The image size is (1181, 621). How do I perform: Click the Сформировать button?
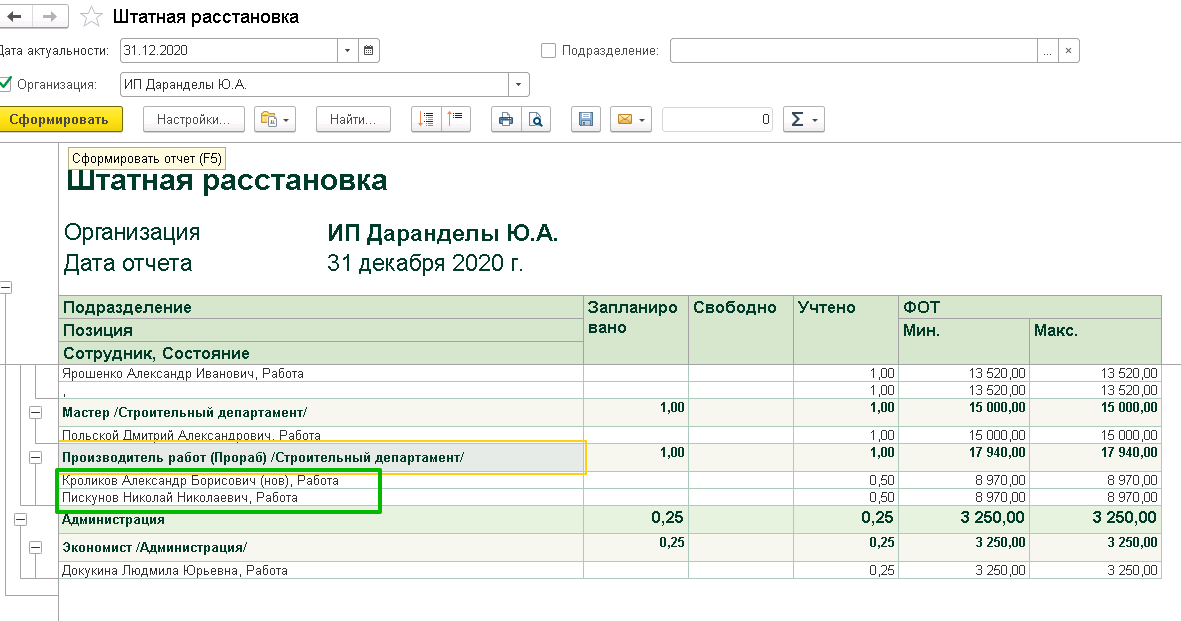[x=61, y=119]
